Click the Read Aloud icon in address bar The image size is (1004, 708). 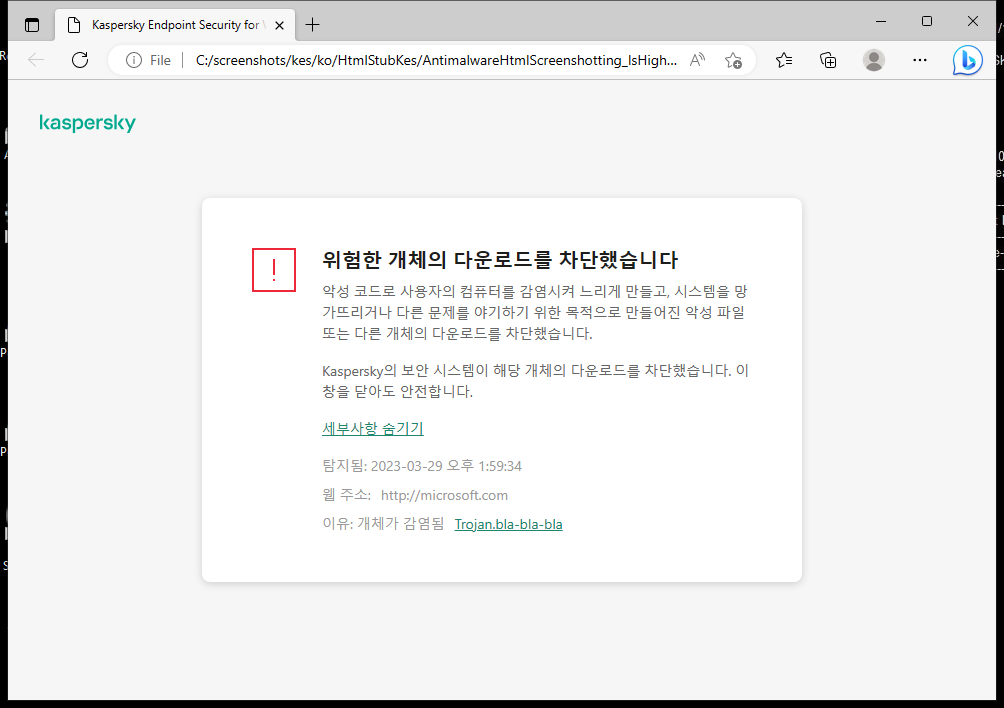697,60
